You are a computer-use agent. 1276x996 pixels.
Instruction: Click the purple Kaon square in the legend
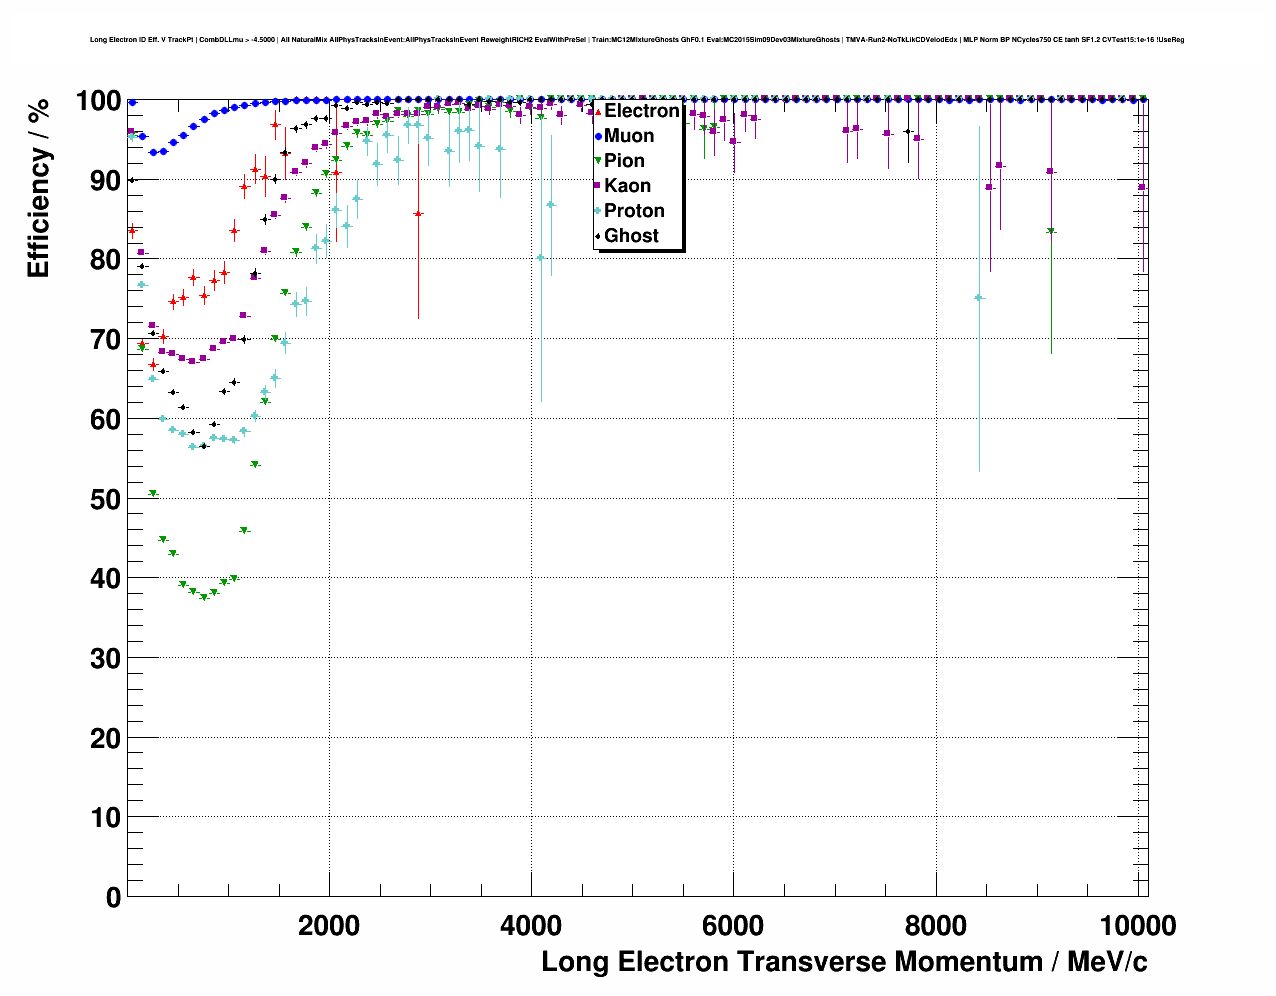coord(599,186)
